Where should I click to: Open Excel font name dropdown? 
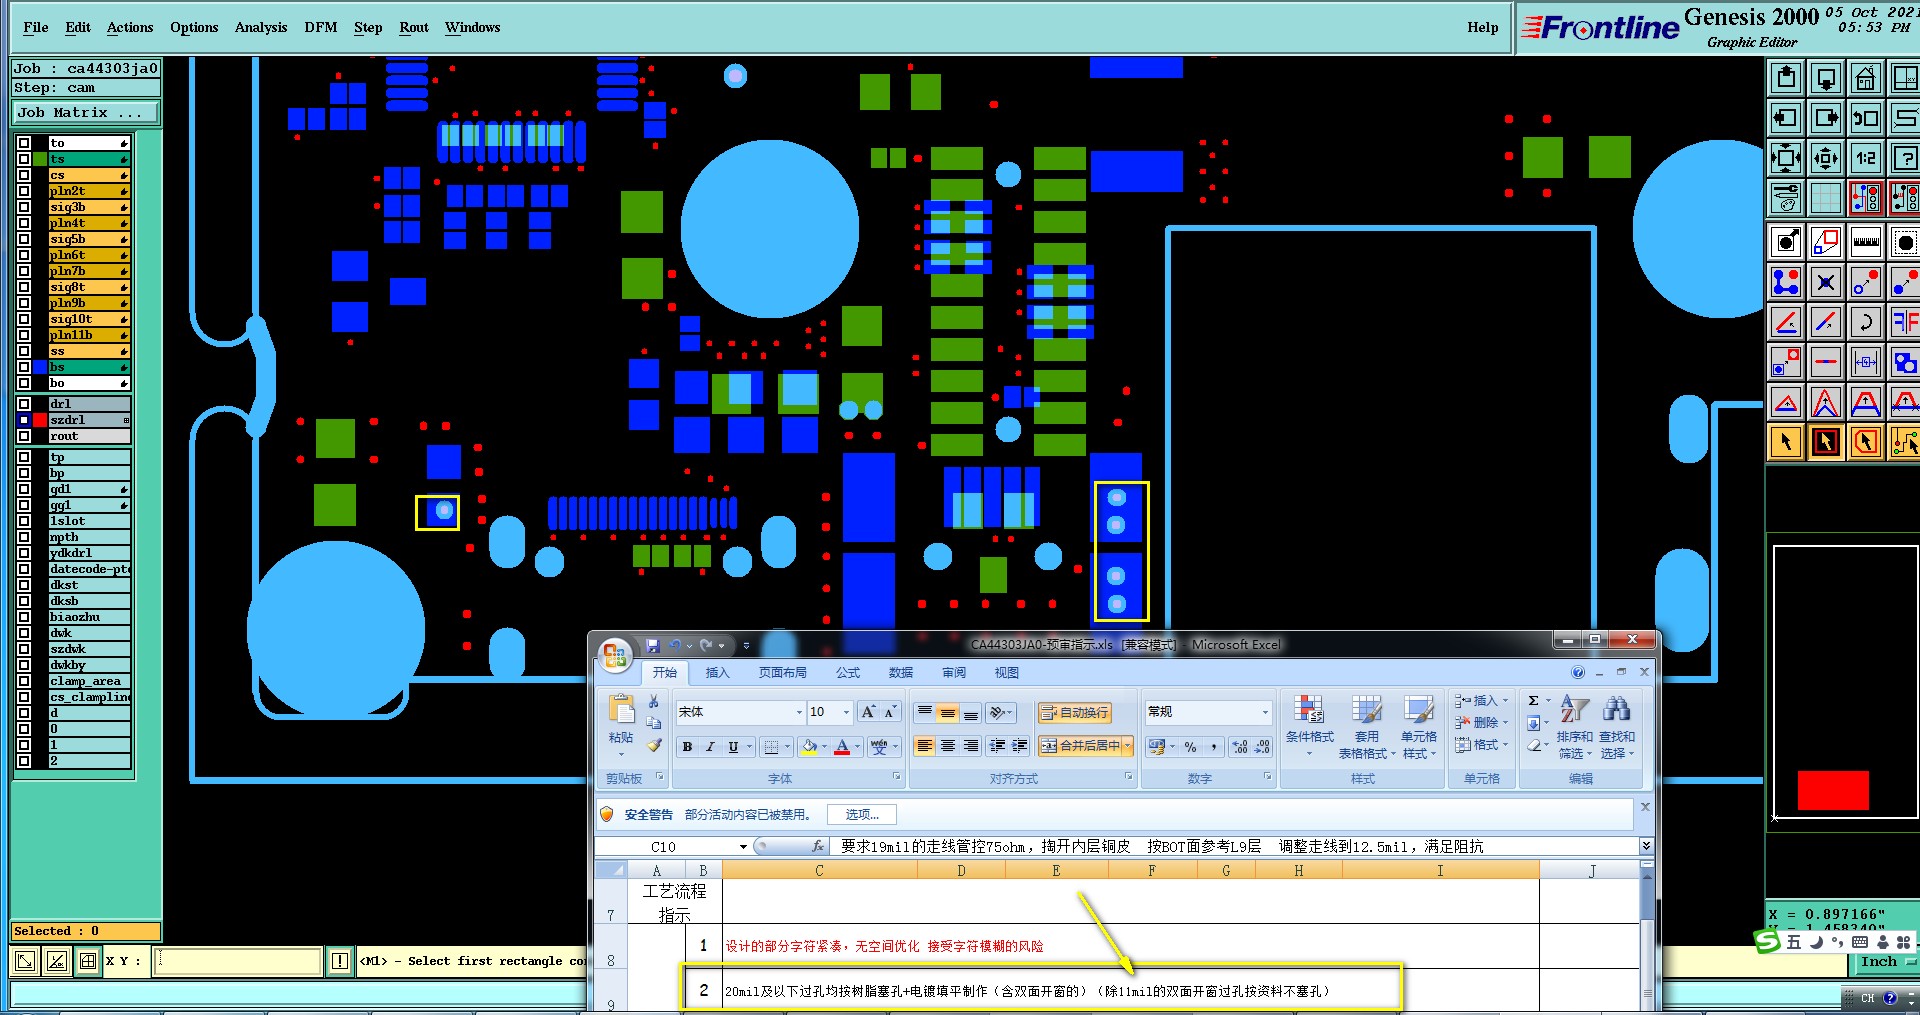coord(799,712)
